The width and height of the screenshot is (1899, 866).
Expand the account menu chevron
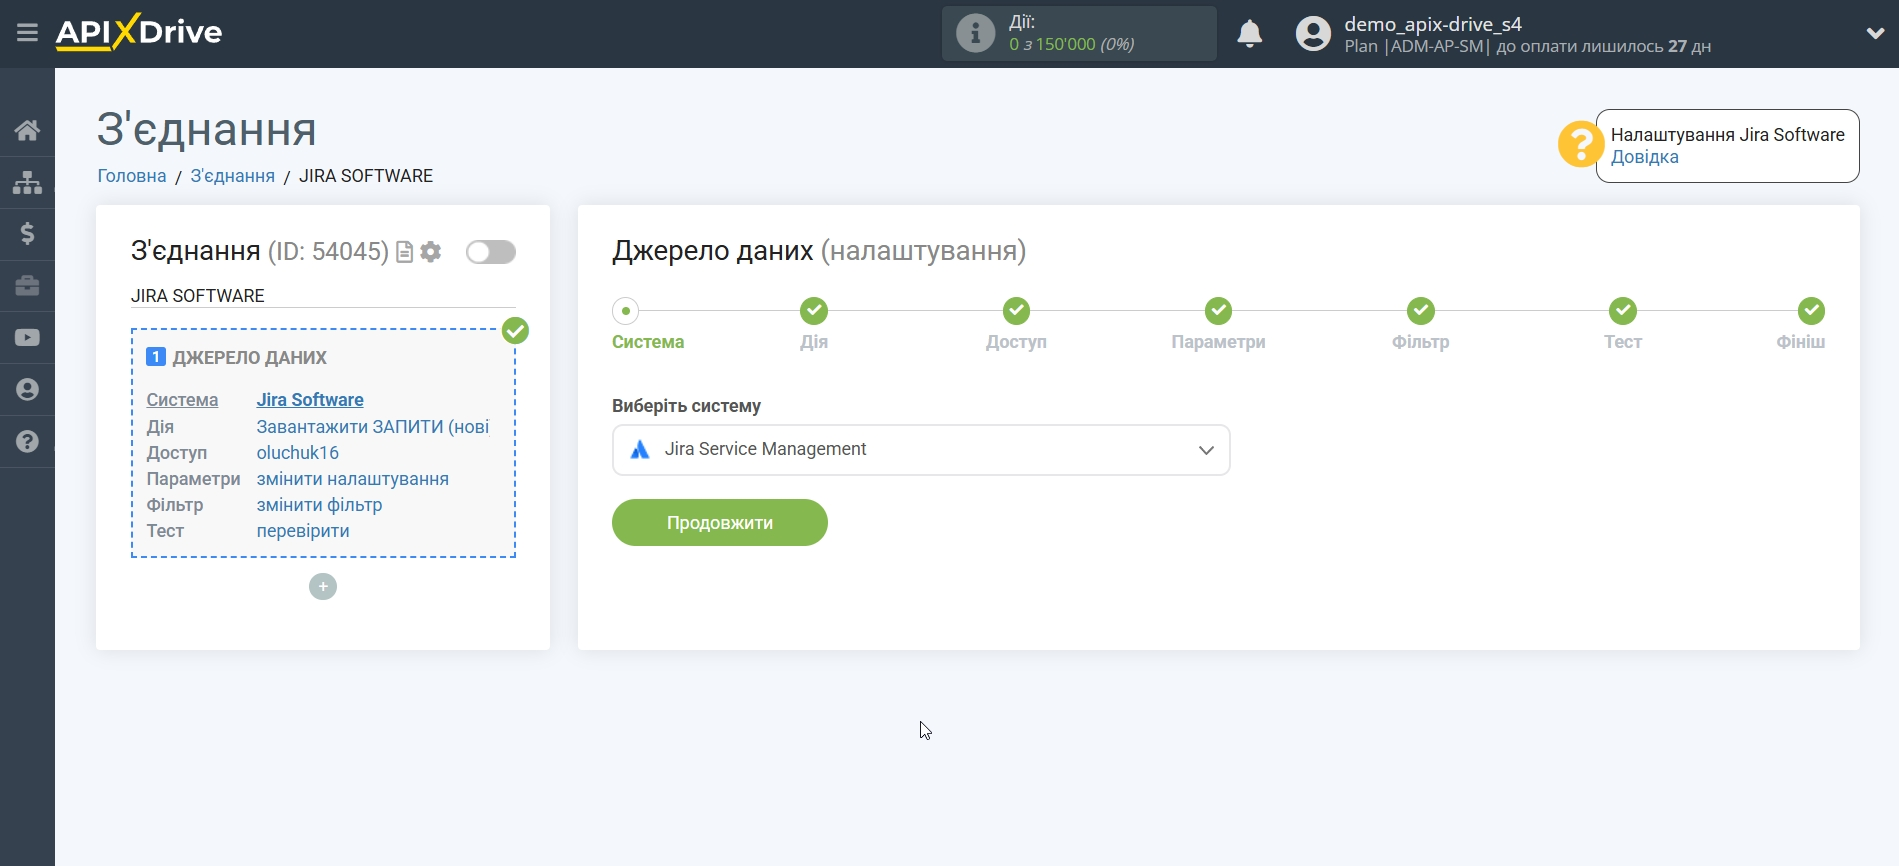point(1875,33)
